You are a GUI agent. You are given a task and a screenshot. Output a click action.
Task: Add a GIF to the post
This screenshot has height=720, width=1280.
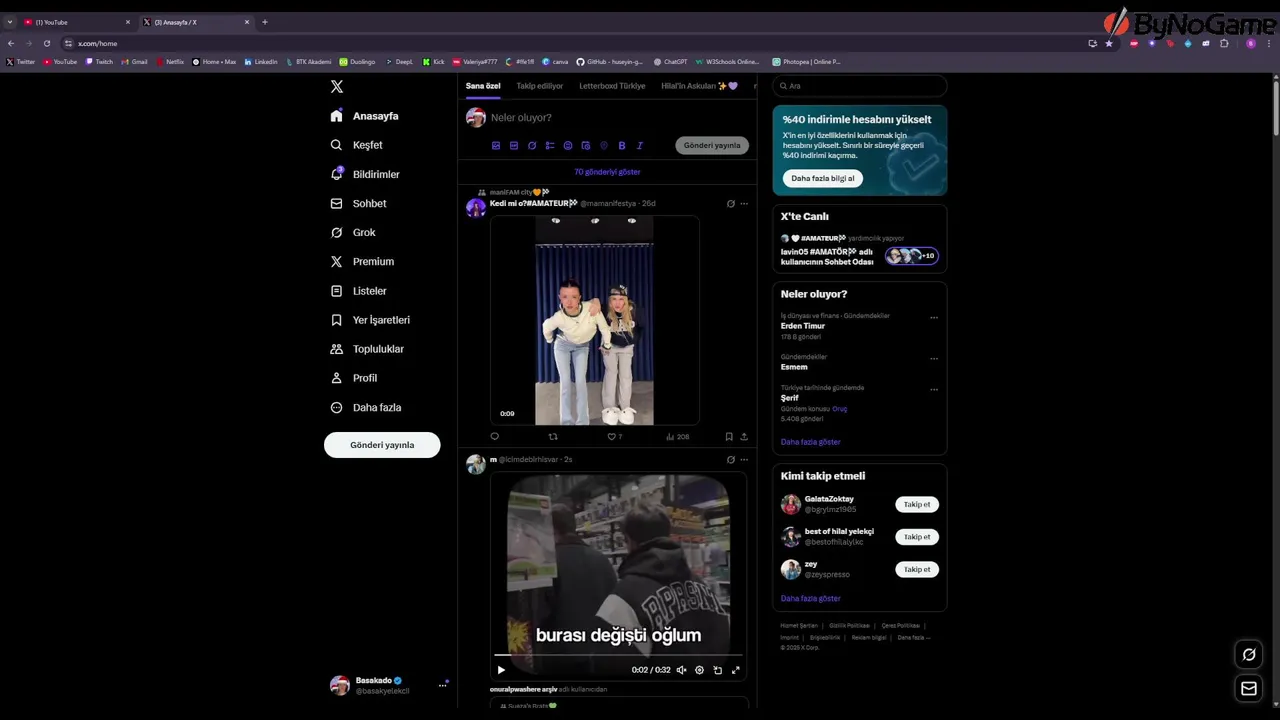pos(514,146)
